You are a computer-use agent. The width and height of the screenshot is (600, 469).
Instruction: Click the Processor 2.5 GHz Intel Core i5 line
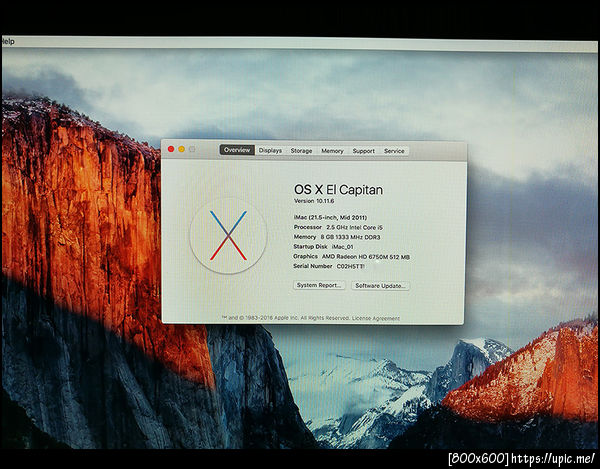pyautogui.click(x=338, y=227)
